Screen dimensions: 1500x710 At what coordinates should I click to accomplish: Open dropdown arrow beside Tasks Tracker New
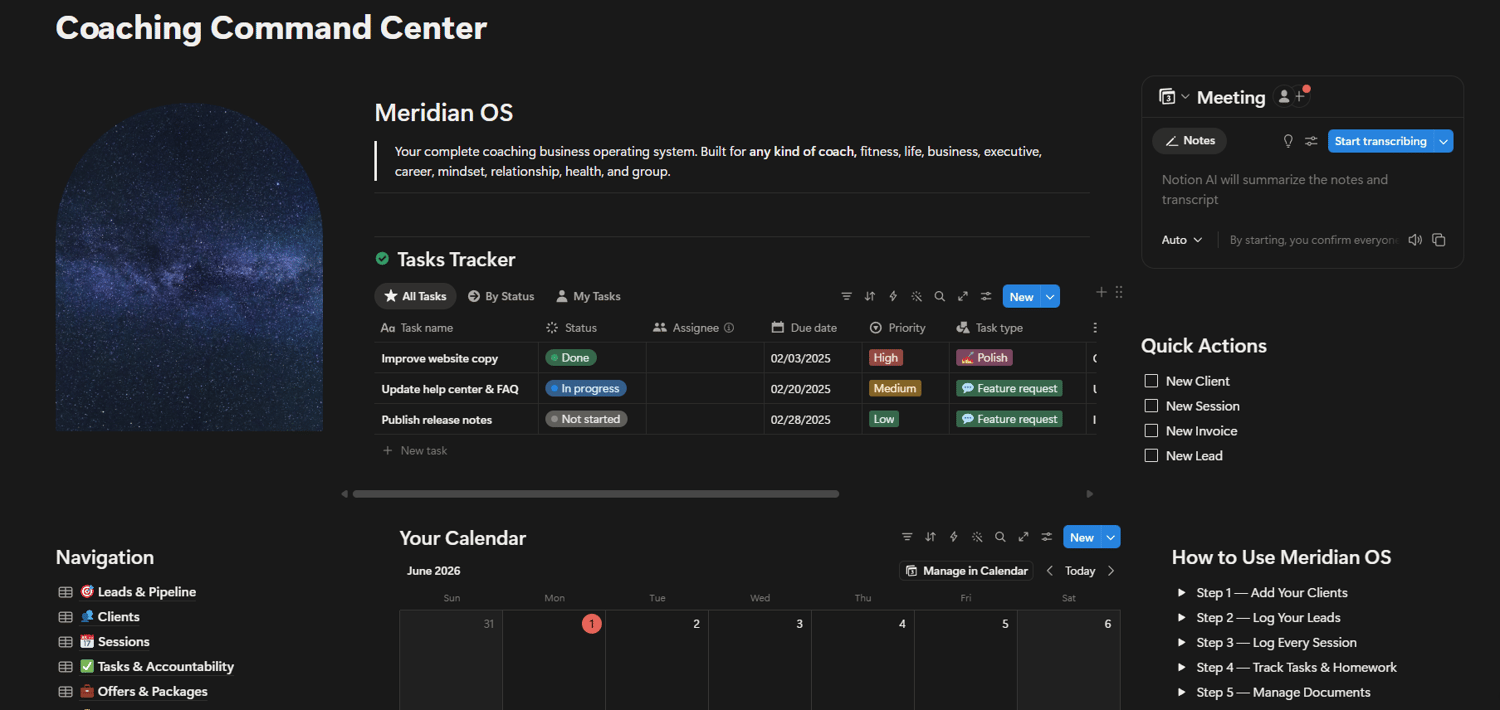click(1050, 297)
